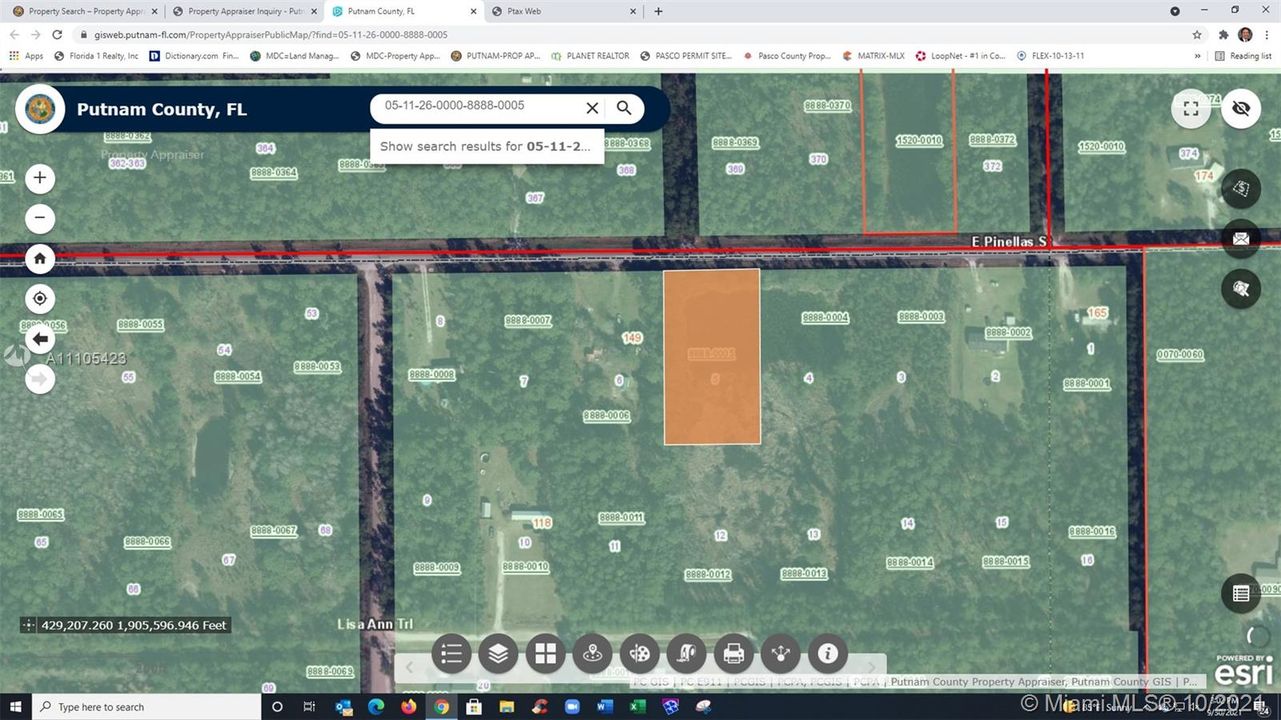Enter full screen map mode
Image resolution: width=1281 pixels, height=720 pixels.
tap(1191, 109)
